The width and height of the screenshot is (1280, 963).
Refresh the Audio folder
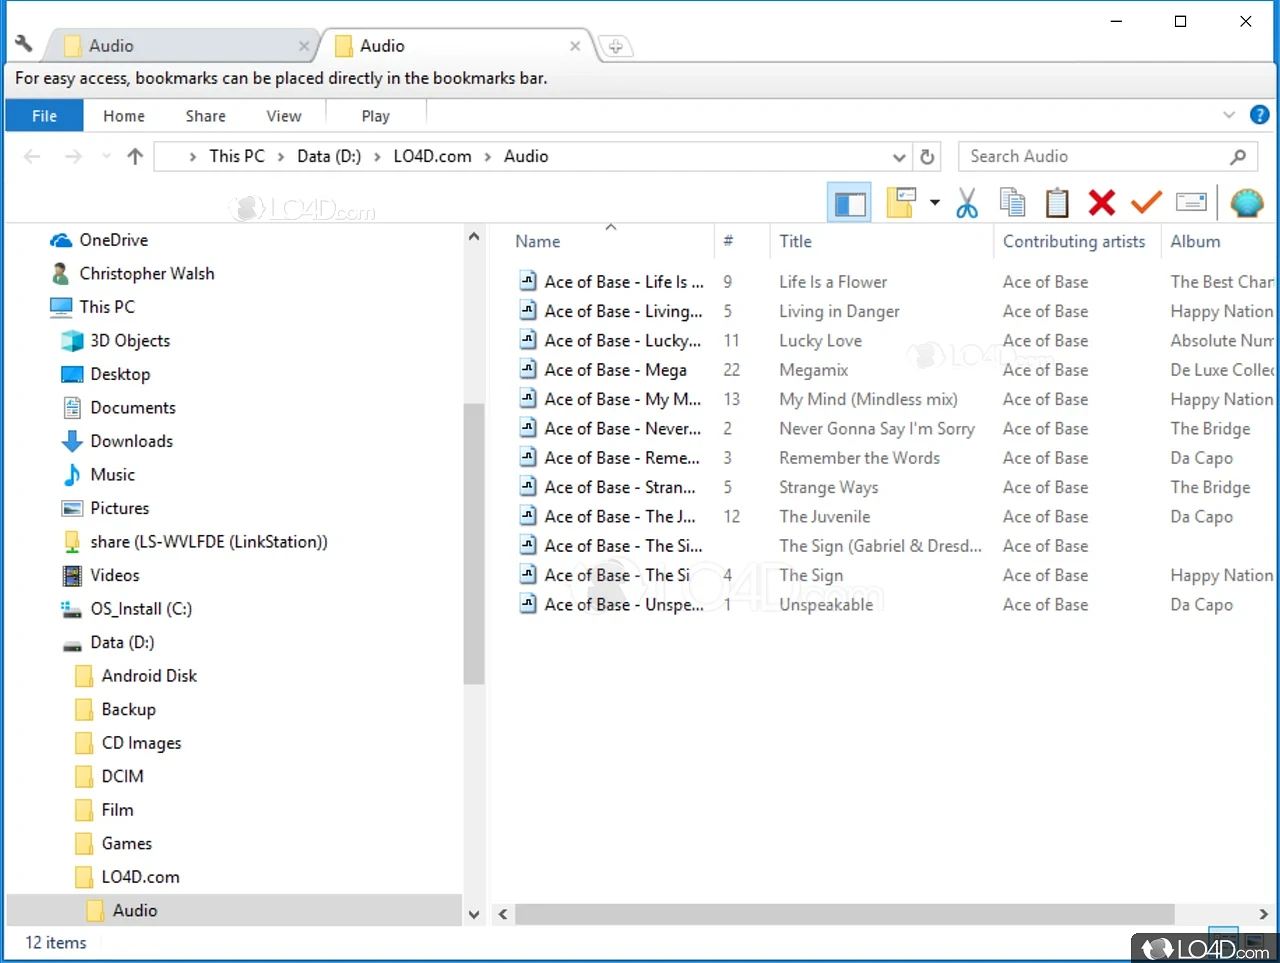click(x=927, y=157)
